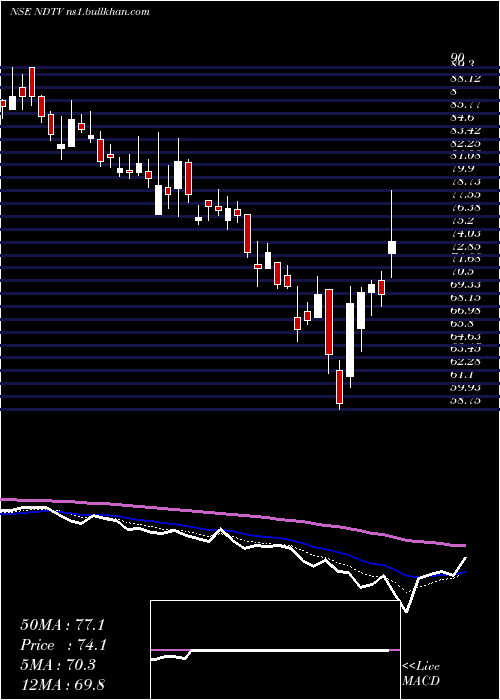Select the "Price : 74.1" reading
Screen dimensions: 500x700
(x=62, y=645)
